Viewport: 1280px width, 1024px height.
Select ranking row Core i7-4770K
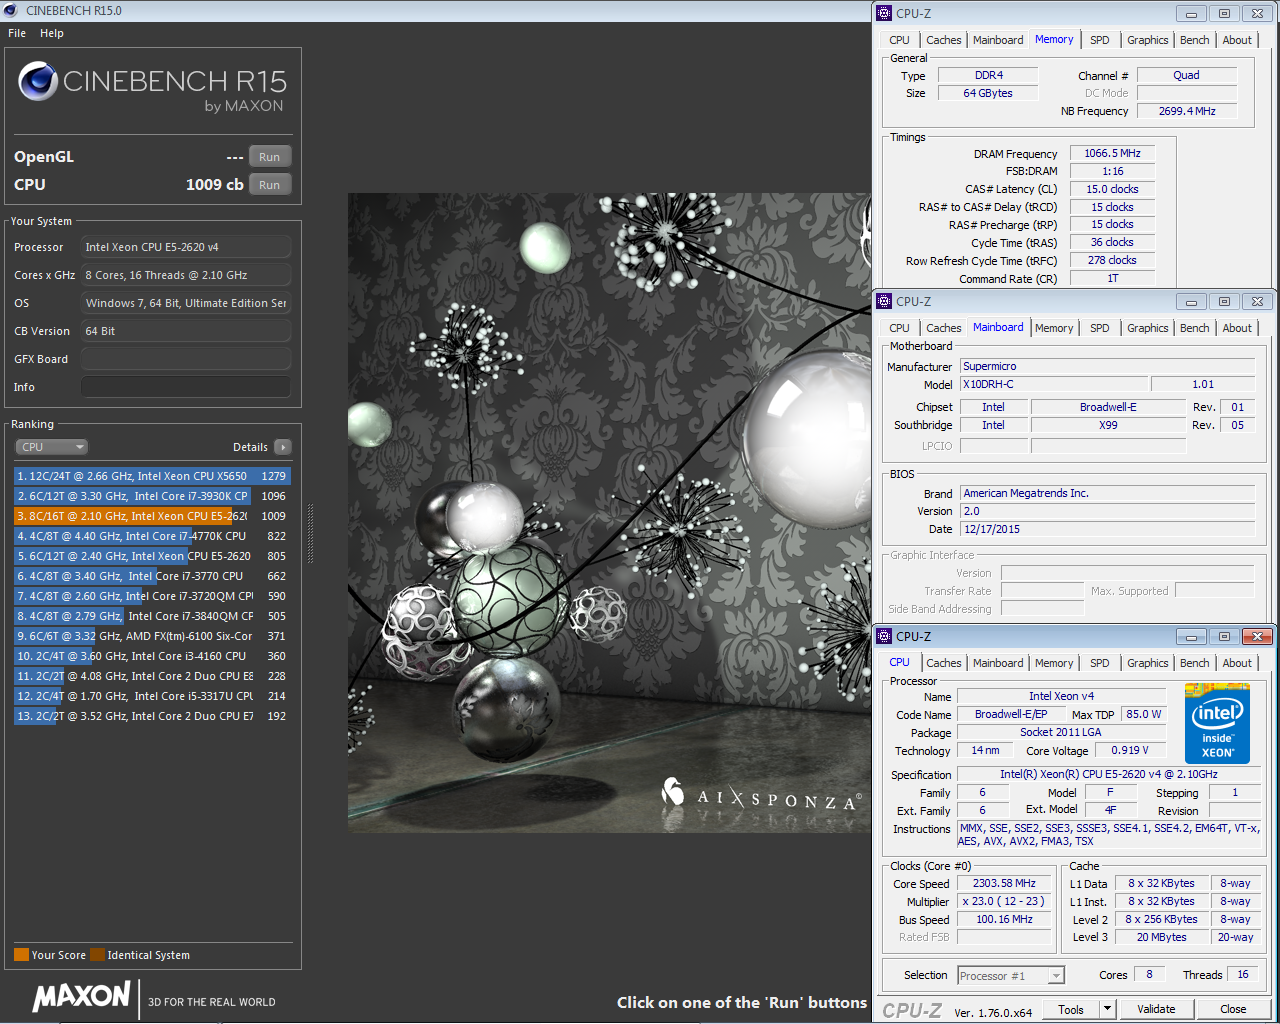pyautogui.click(x=152, y=536)
